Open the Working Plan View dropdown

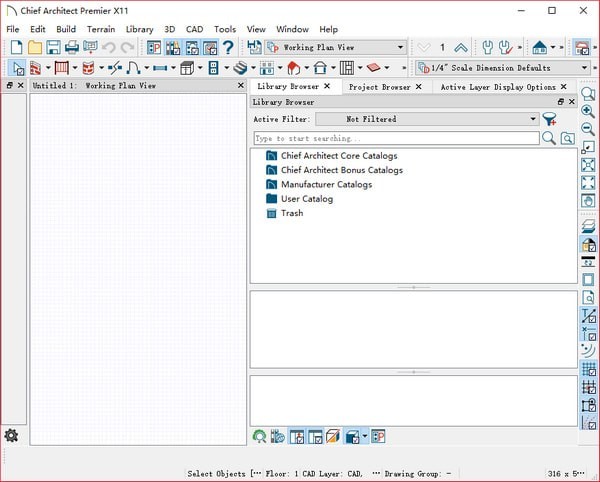tap(400, 47)
